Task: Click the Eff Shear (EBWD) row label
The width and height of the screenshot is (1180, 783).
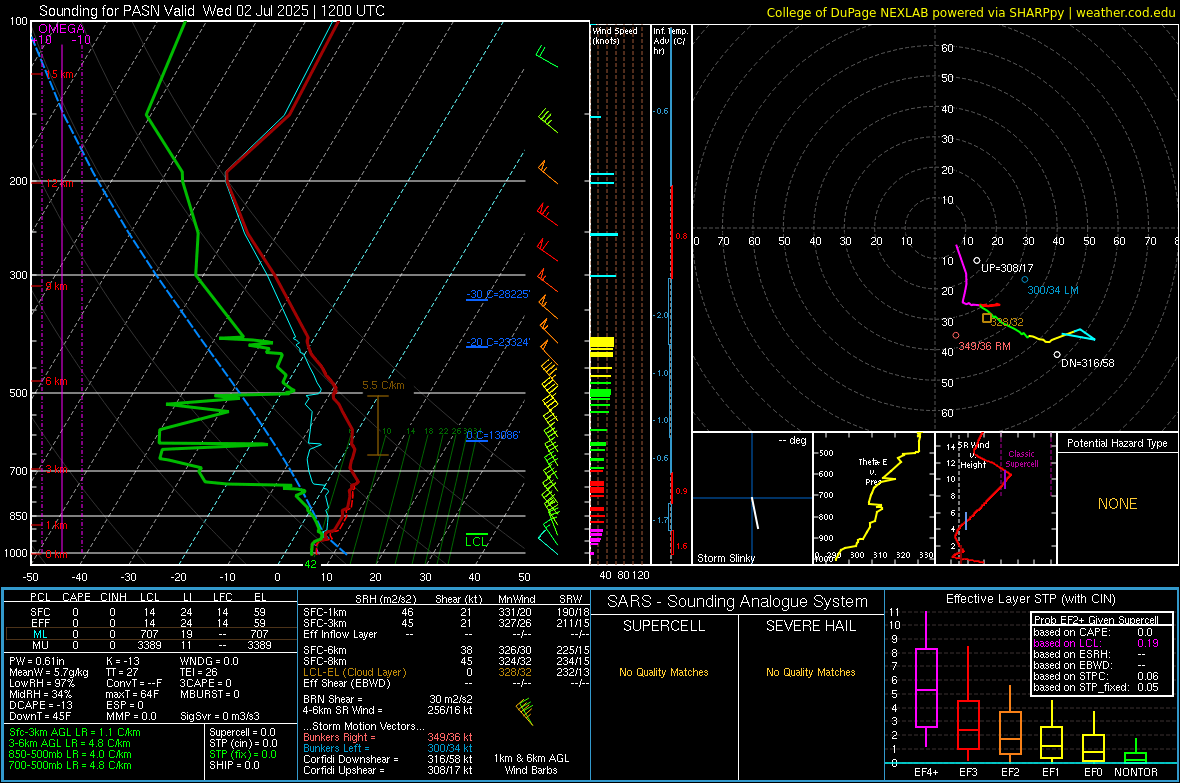Action: (x=347, y=683)
